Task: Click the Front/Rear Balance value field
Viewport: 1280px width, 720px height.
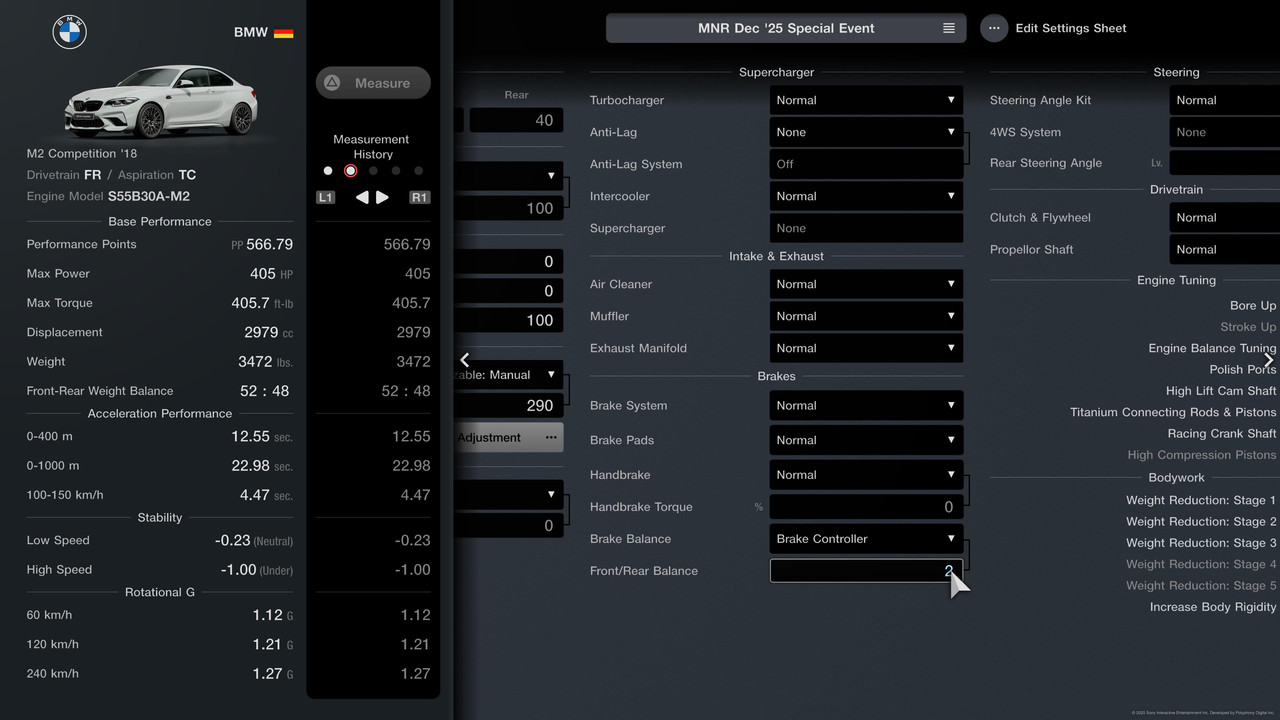Action: (865, 571)
